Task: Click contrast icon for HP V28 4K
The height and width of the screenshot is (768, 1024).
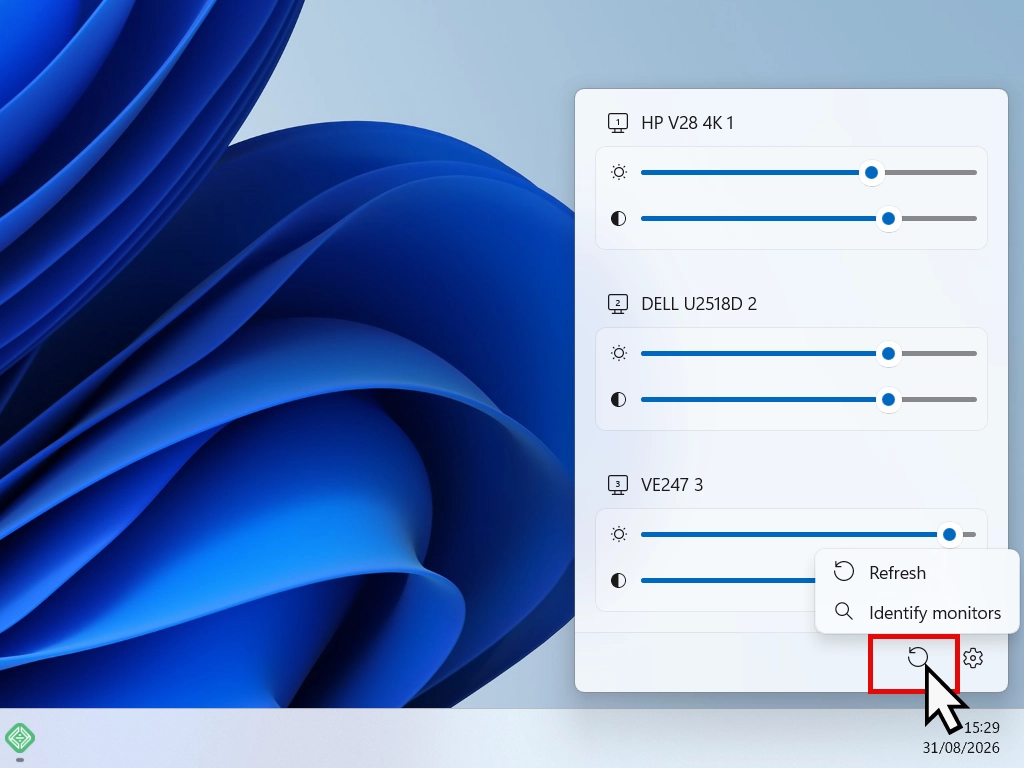Action: (x=618, y=219)
